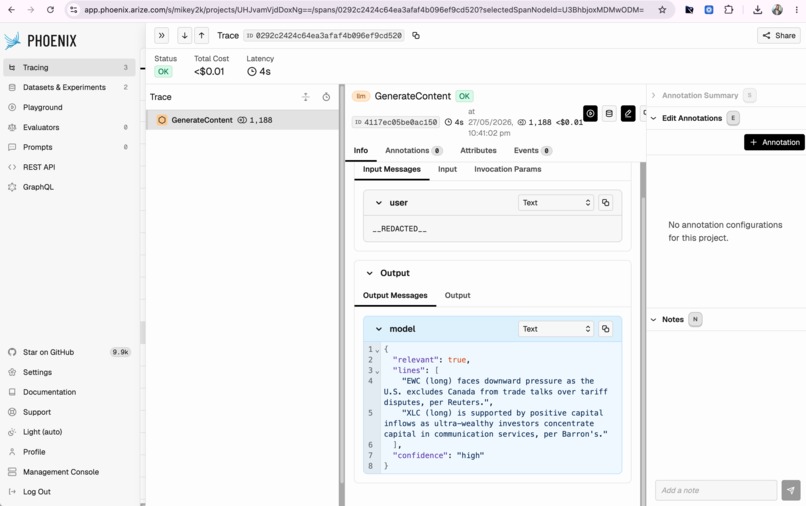Open the user message Text format dropdown
This screenshot has width=806, height=506.
(x=556, y=203)
